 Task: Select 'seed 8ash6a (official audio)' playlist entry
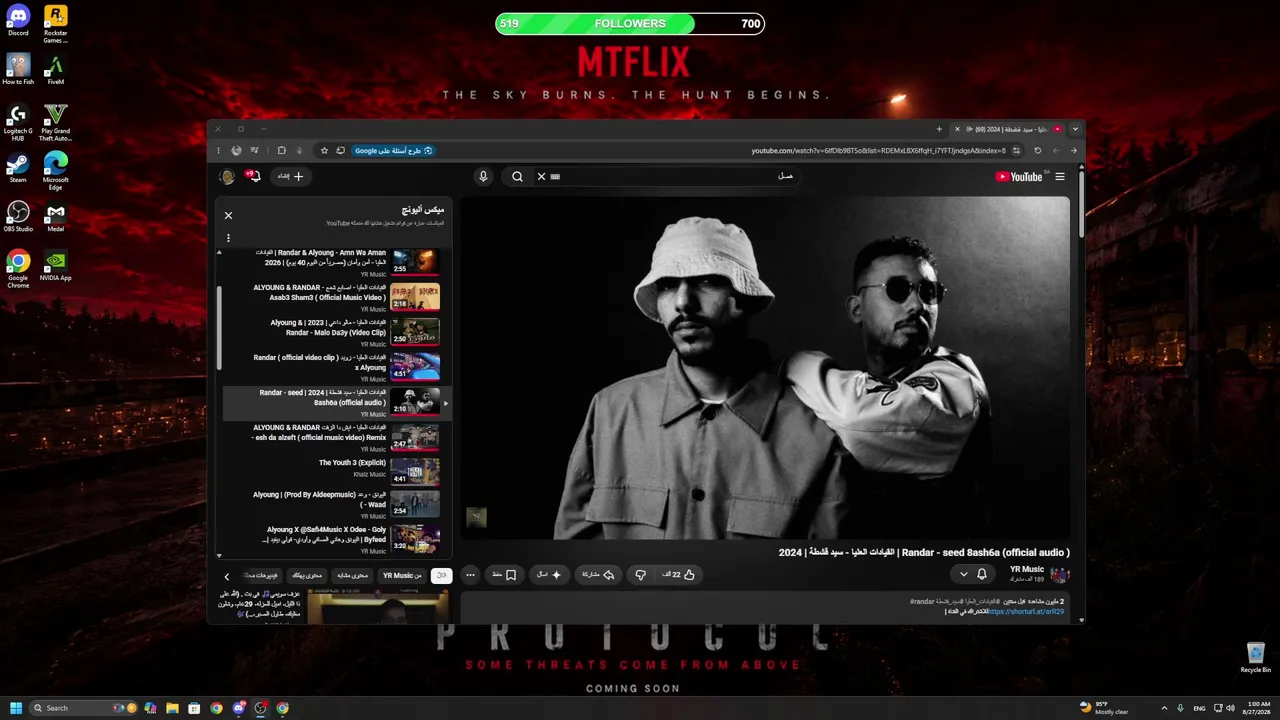click(335, 402)
